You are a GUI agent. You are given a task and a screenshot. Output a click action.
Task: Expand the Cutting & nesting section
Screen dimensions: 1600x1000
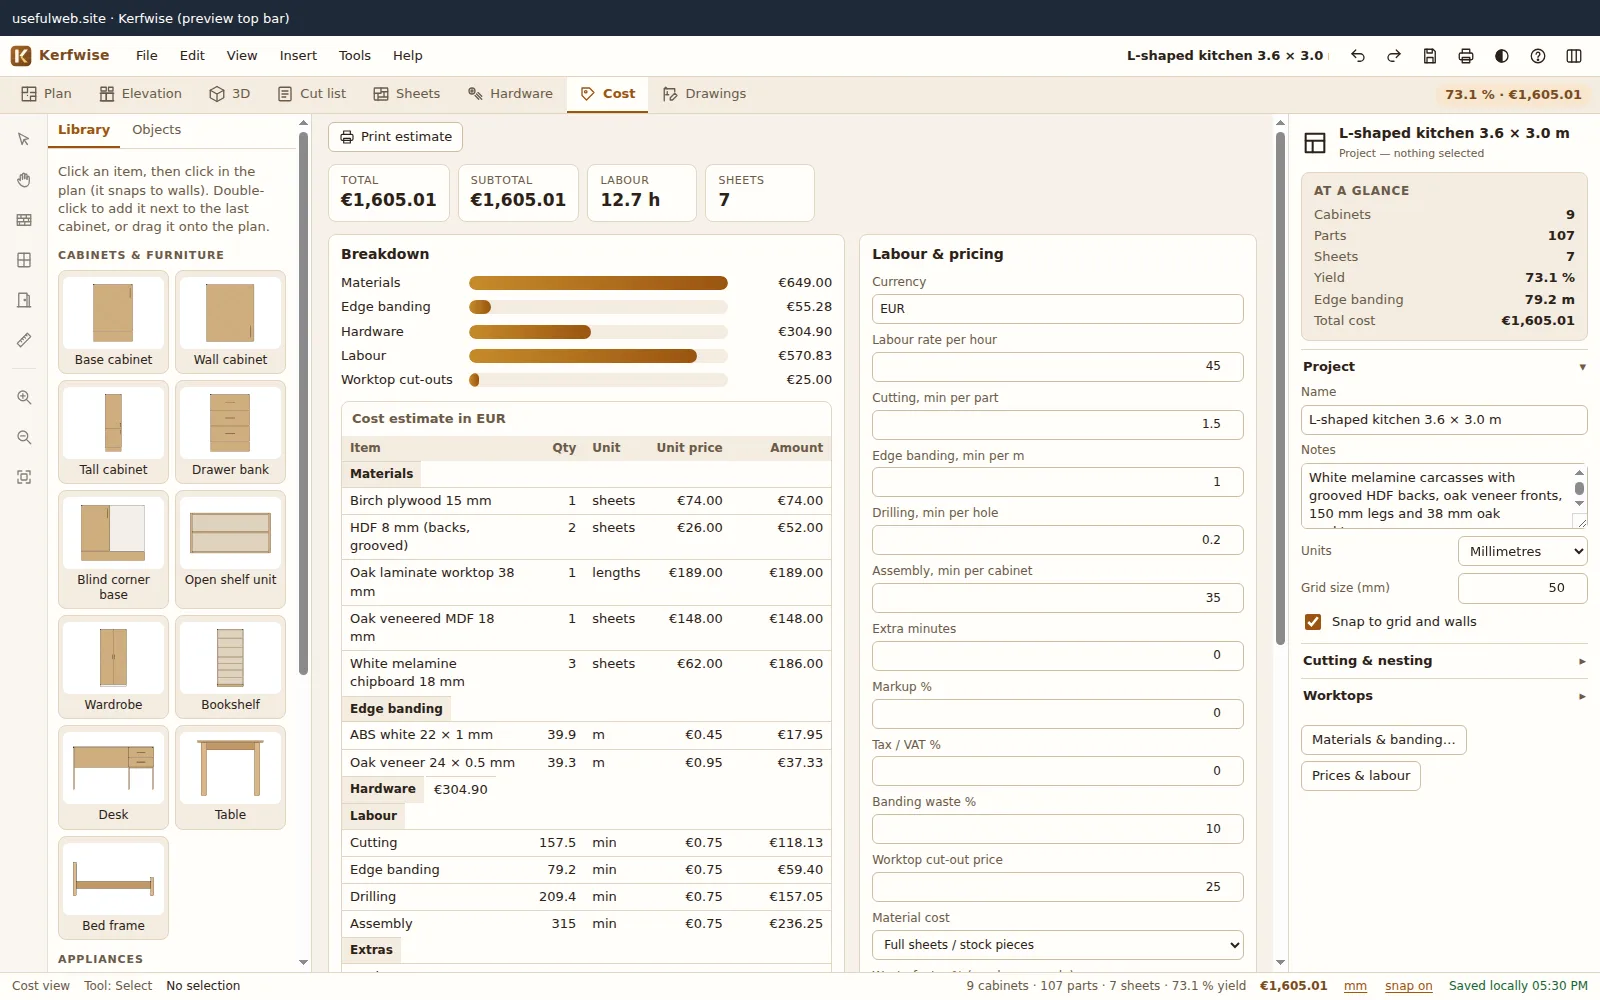1444,661
